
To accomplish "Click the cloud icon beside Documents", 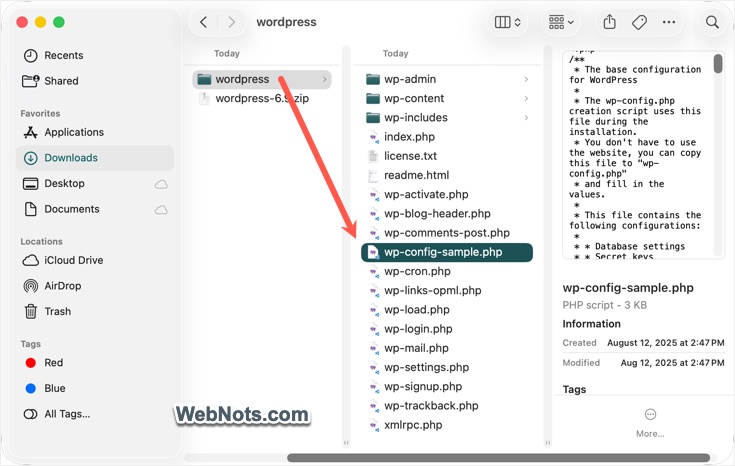I will coord(161,210).
